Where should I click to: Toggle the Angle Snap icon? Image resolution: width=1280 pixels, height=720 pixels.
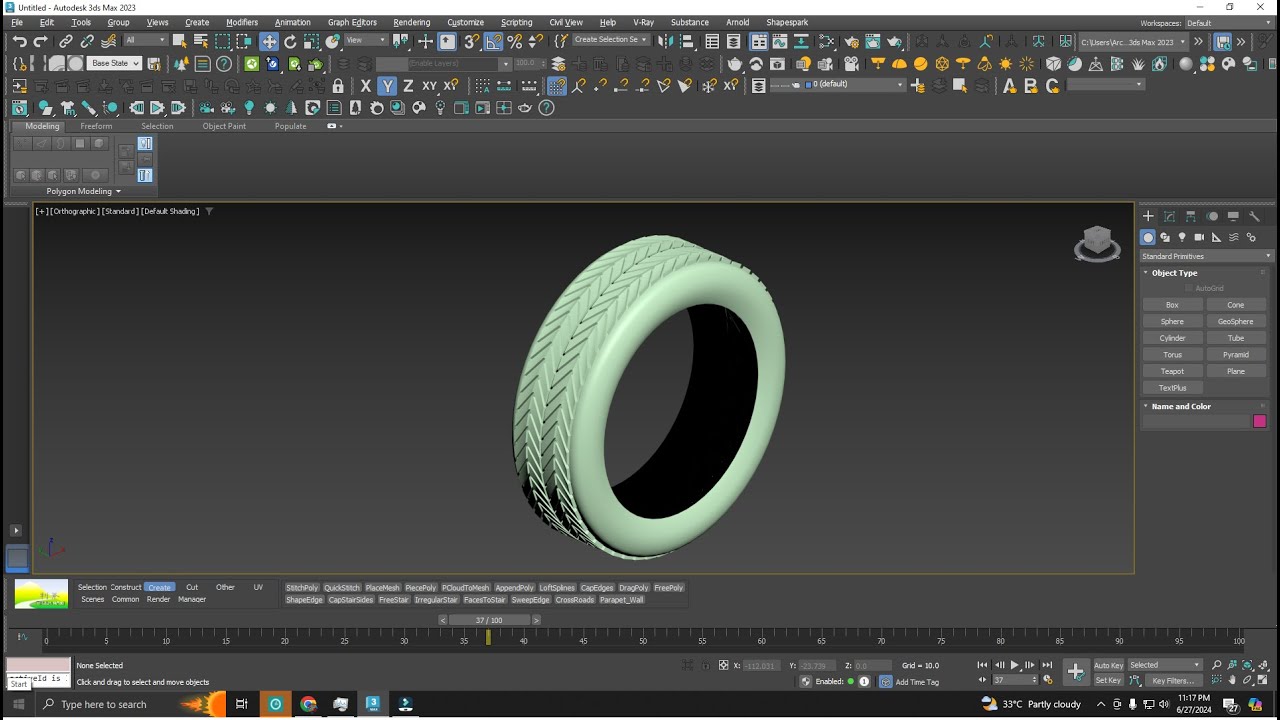[493, 41]
